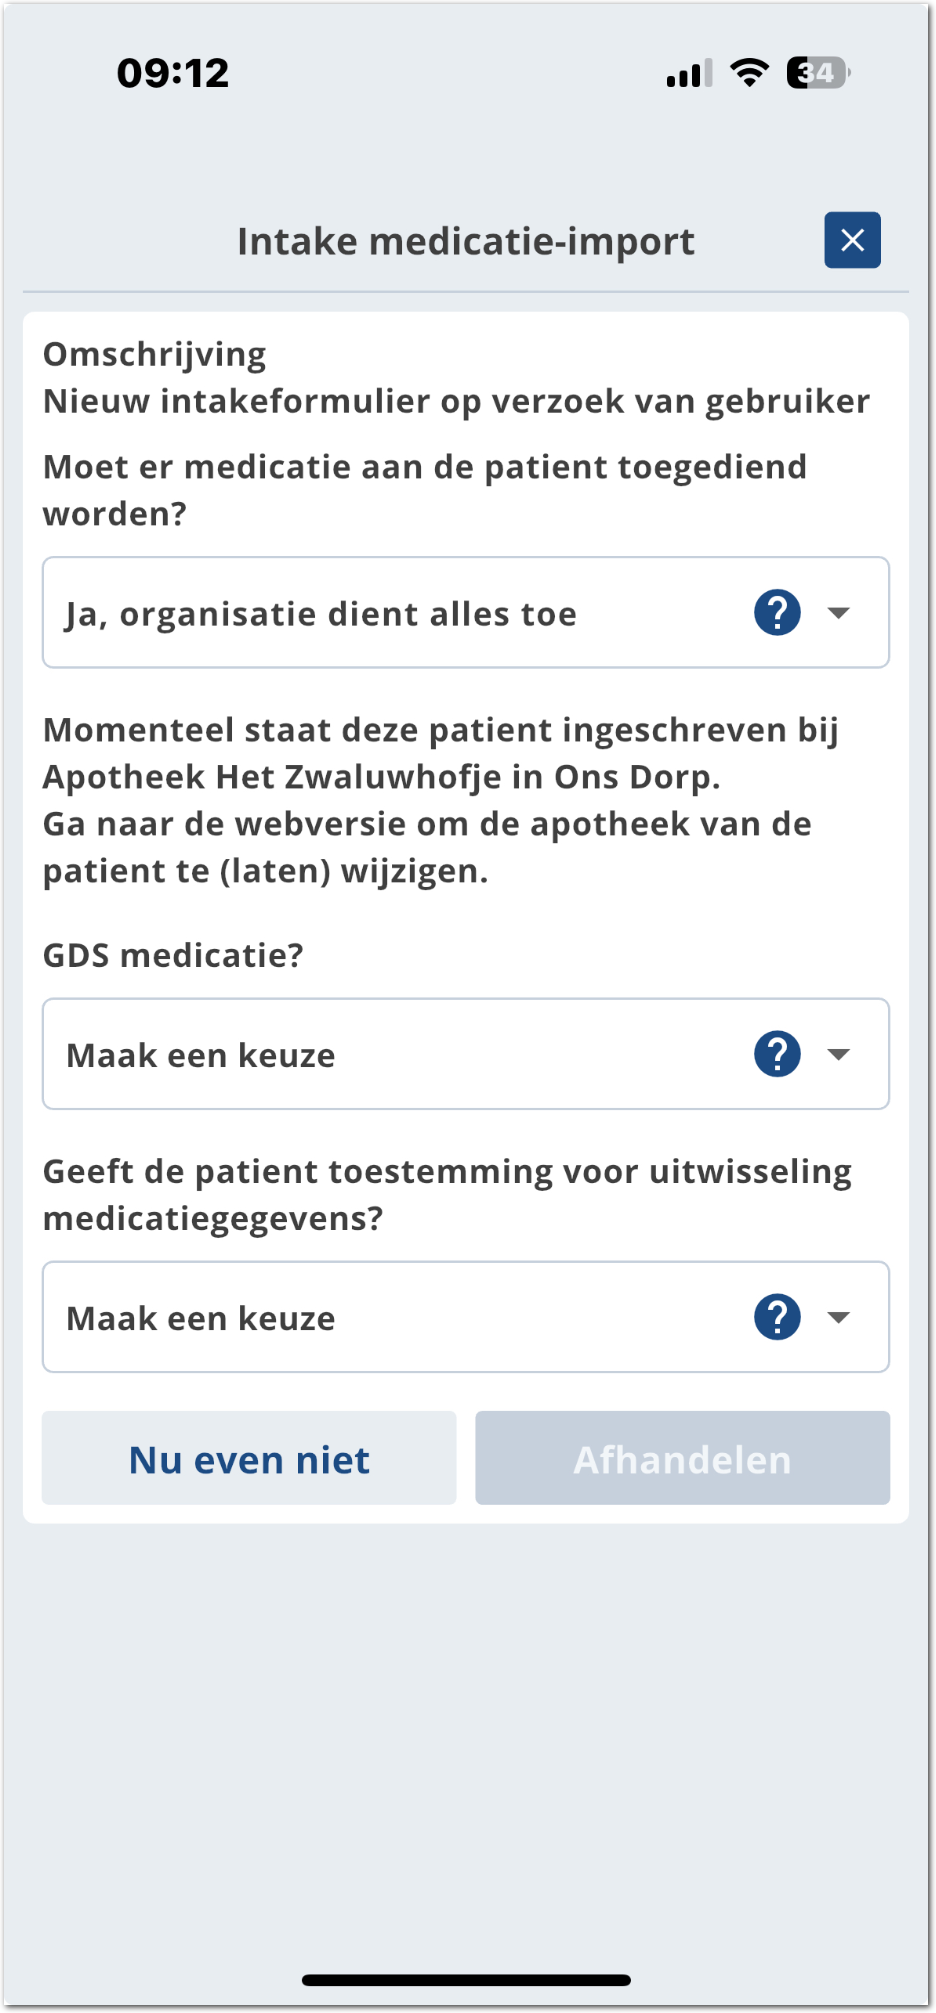Click the dropdown arrow in the GDS medicatie field

(839, 1054)
